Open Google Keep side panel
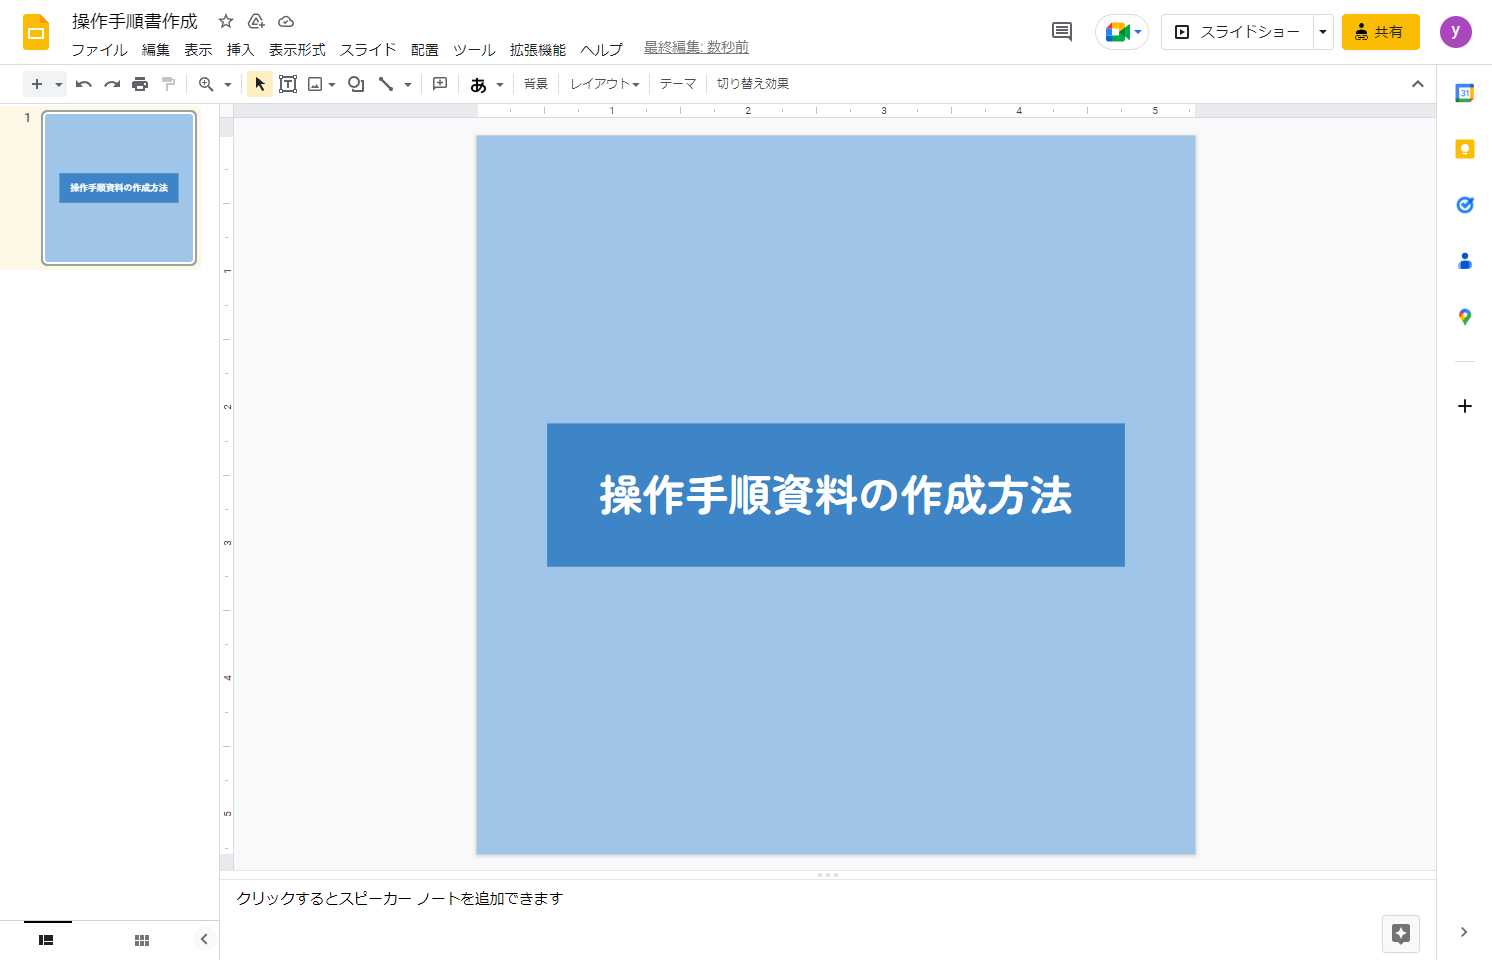Image resolution: width=1492 pixels, height=960 pixels. coord(1465,149)
